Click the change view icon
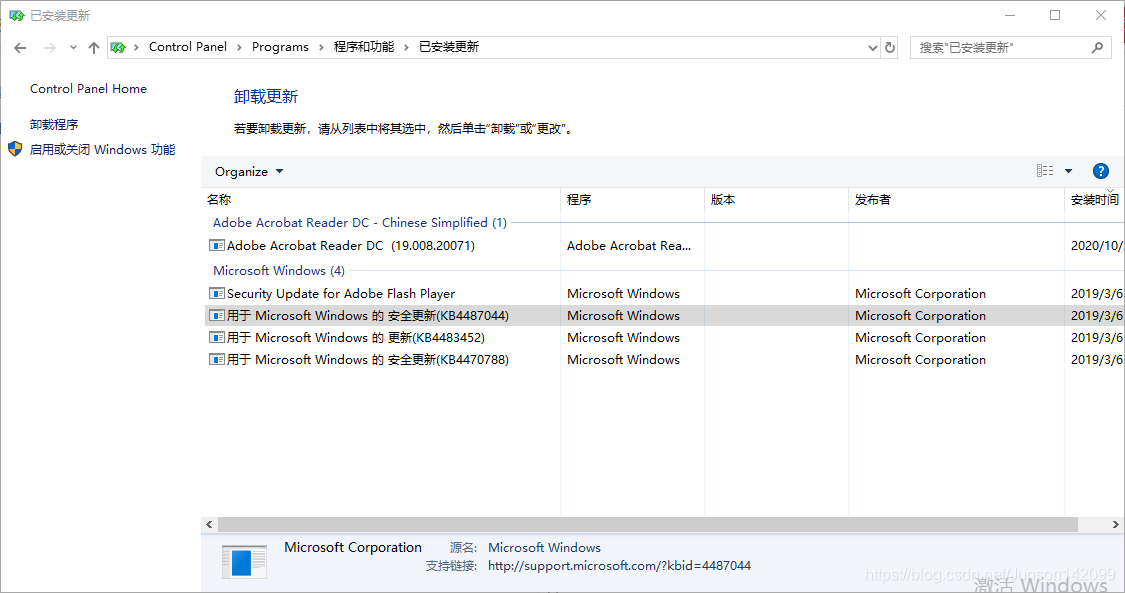The image size is (1125, 593). 1045,171
